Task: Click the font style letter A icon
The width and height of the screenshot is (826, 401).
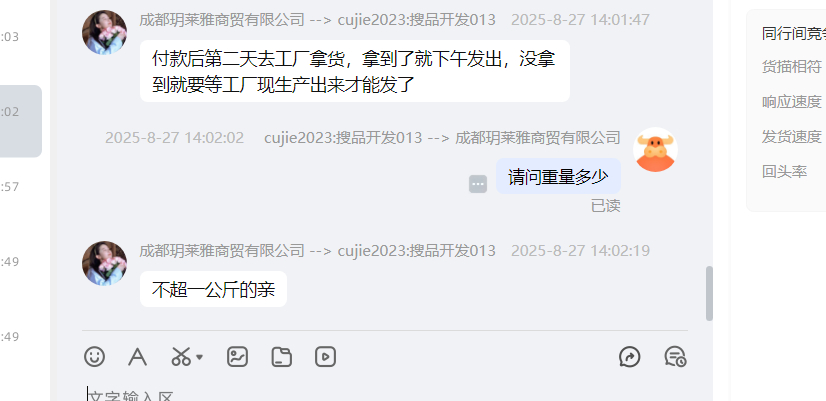Action: (137, 357)
